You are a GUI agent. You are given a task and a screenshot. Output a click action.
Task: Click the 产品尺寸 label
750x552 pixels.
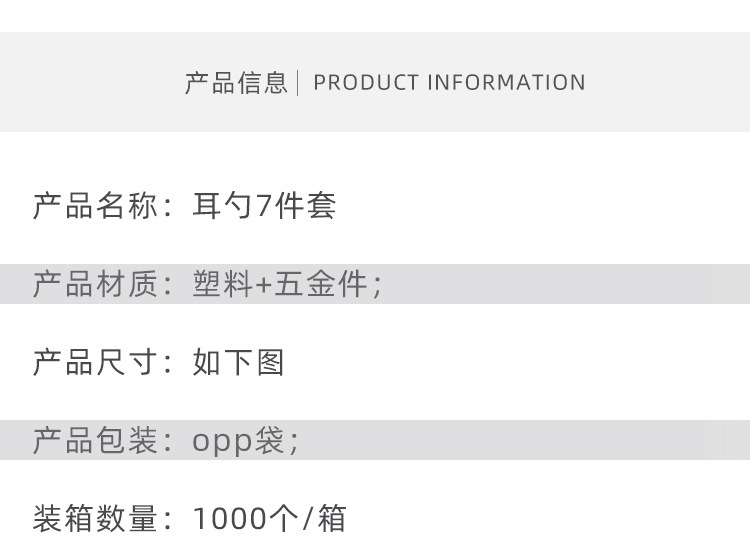[x=95, y=362]
